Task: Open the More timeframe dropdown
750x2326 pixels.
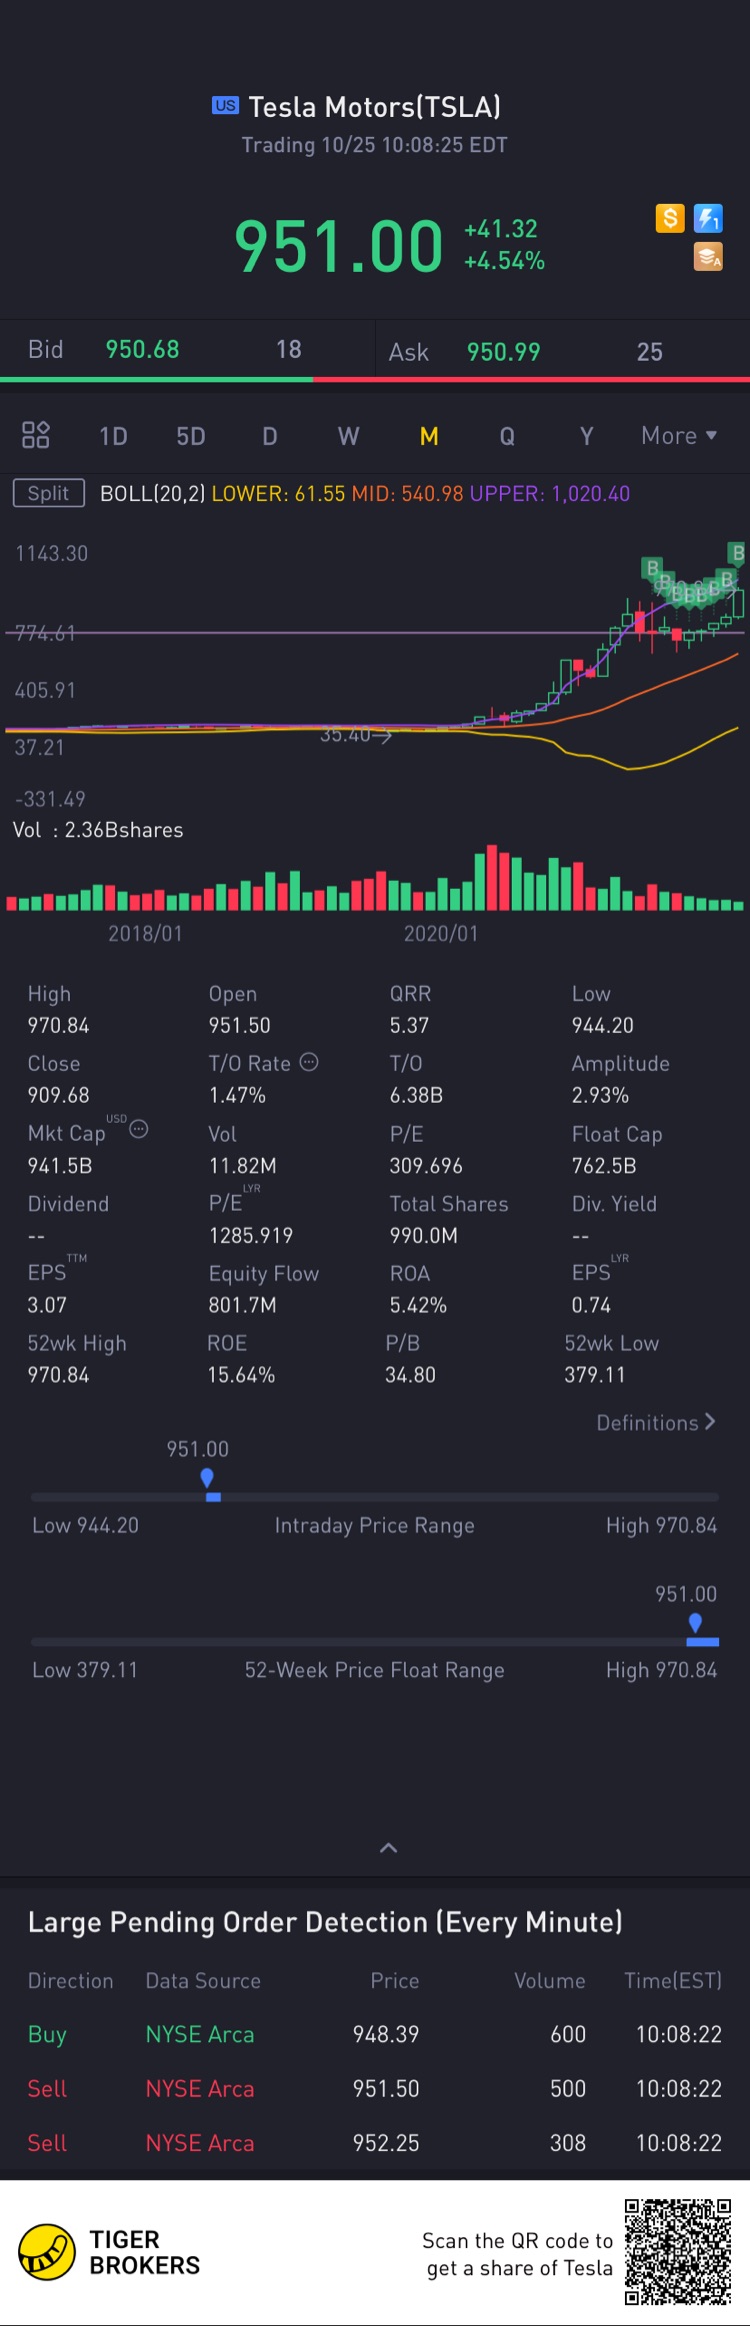Action: pyautogui.click(x=679, y=435)
